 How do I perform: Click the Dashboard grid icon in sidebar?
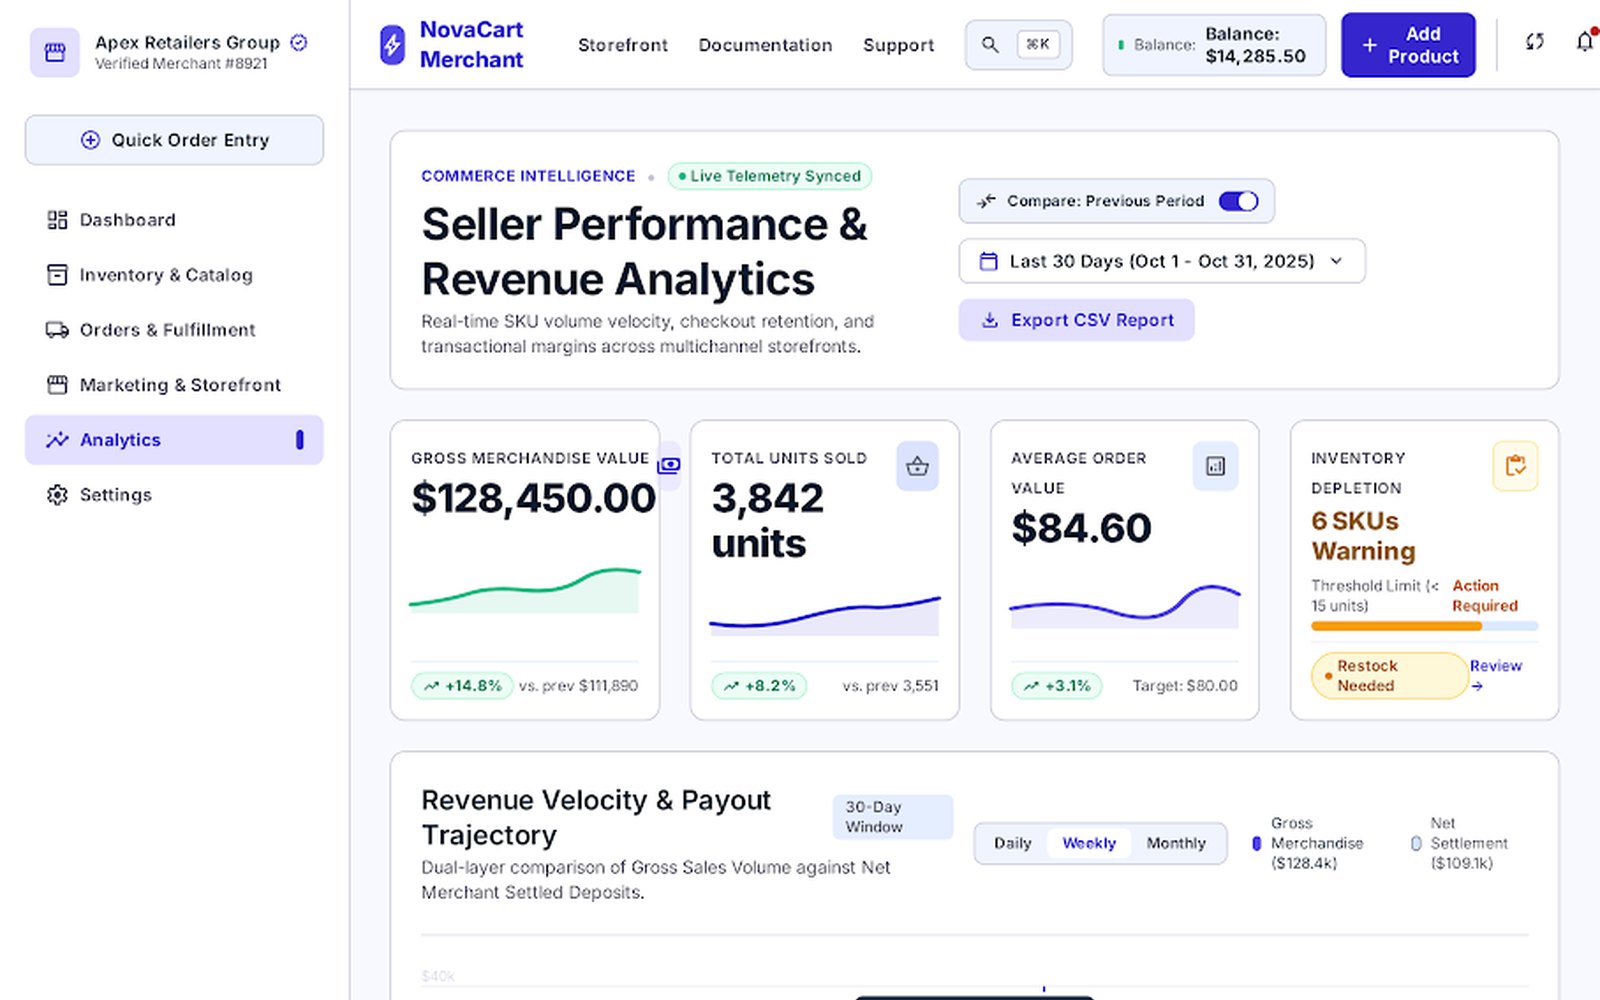click(57, 220)
